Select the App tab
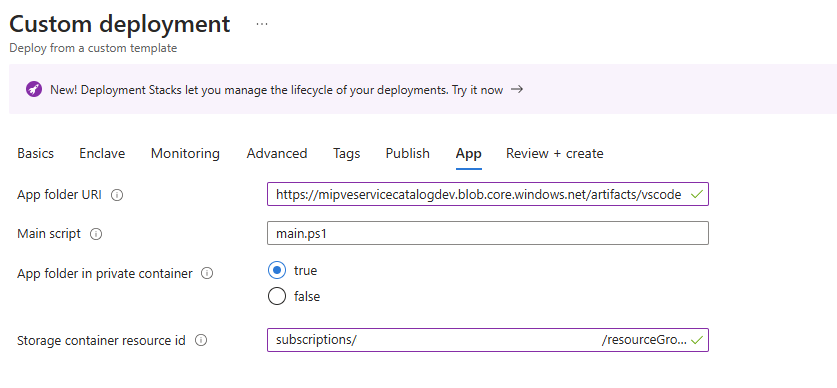 (469, 154)
